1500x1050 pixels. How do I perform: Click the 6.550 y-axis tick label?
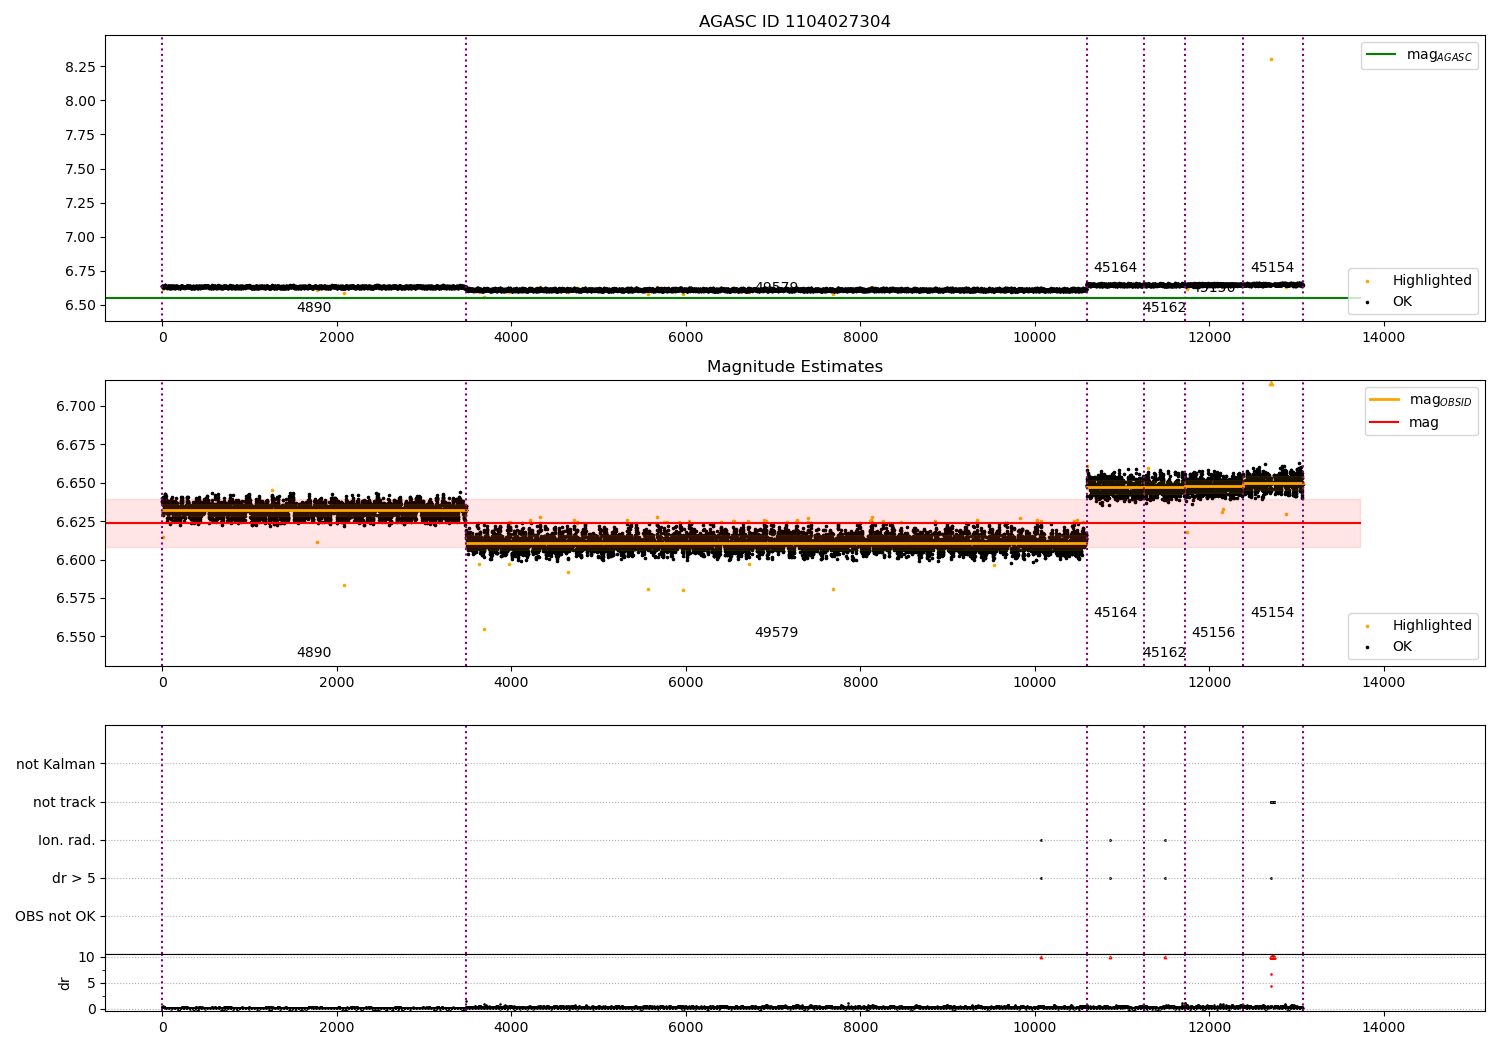76,637
